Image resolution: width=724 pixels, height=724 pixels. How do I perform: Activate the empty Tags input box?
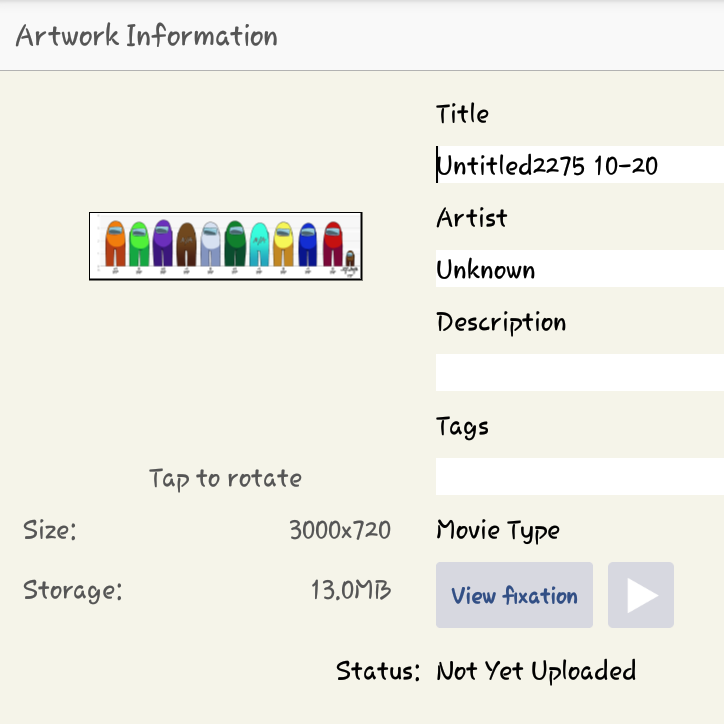coord(579,476)
